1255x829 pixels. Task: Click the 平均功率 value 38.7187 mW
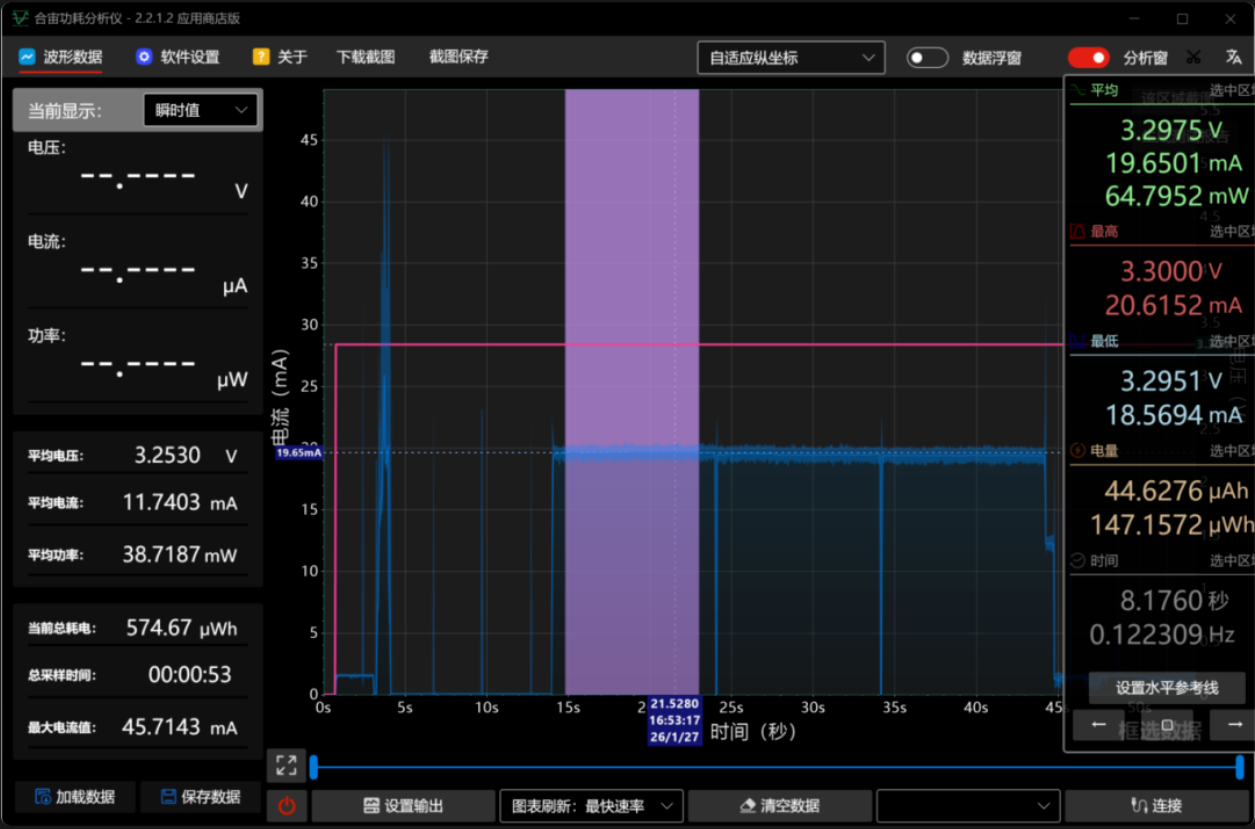[x=180, y=554]
